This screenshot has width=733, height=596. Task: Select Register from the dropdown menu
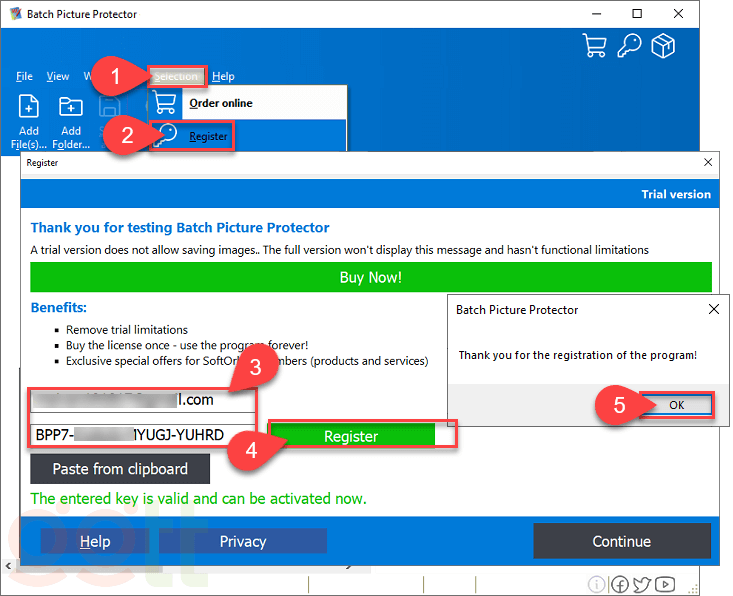[208, 136]
